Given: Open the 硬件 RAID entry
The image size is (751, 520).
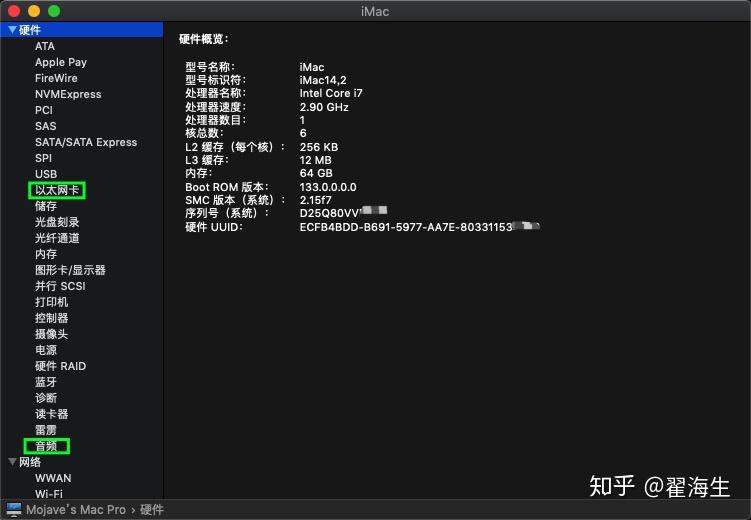Looking at the screenshot, I should (60, 366).
